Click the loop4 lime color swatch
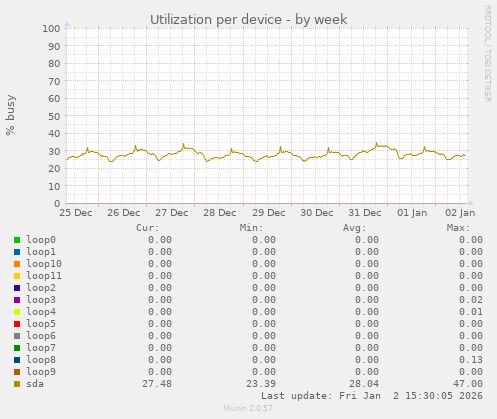This screenshot has height=419, width=497. pyautogui.click(x=17, y=312)
